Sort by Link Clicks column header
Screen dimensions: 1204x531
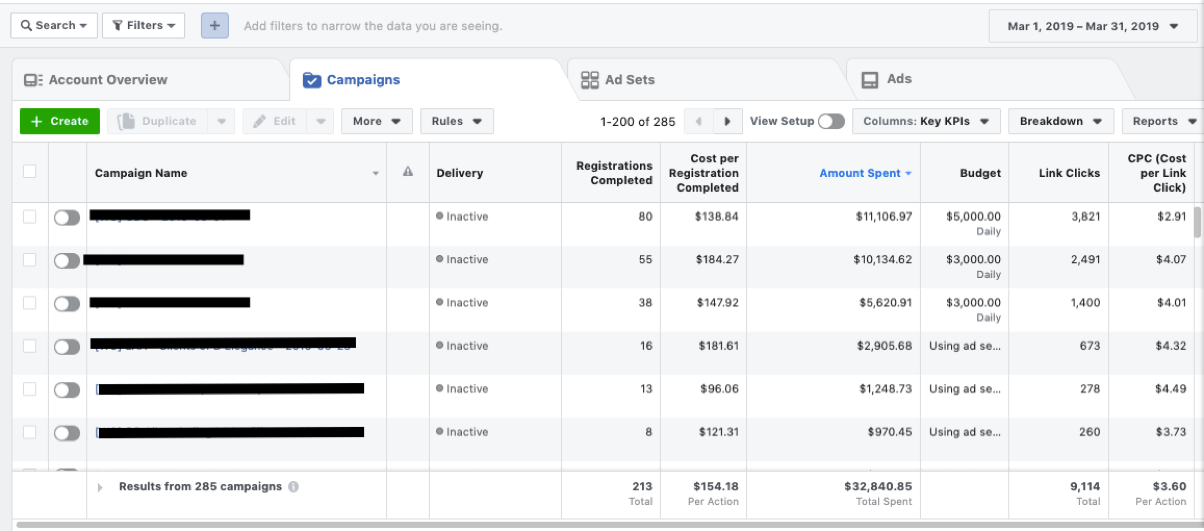click(x=1059, y=173)
